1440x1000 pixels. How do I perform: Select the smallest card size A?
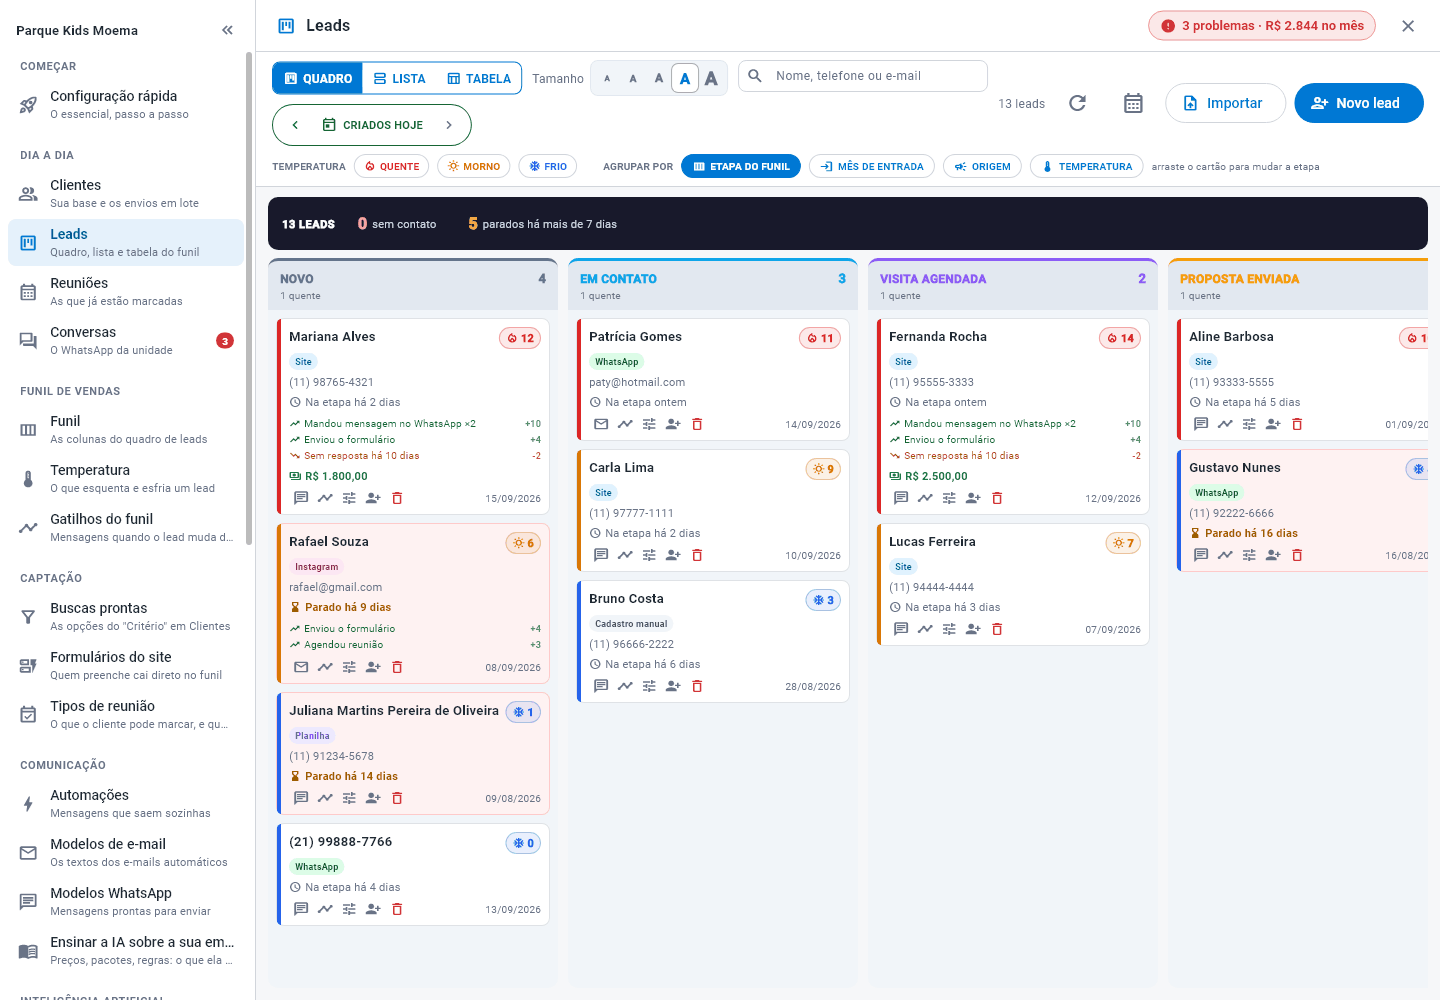click(607, 78)
